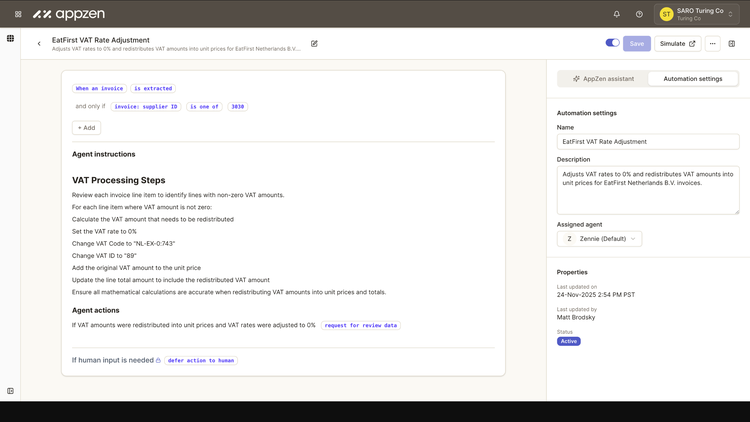The height and width of the screenshot is (422, 750).
Task: Click 'Set the VAT rate to 0%' line
Action: 104,232
